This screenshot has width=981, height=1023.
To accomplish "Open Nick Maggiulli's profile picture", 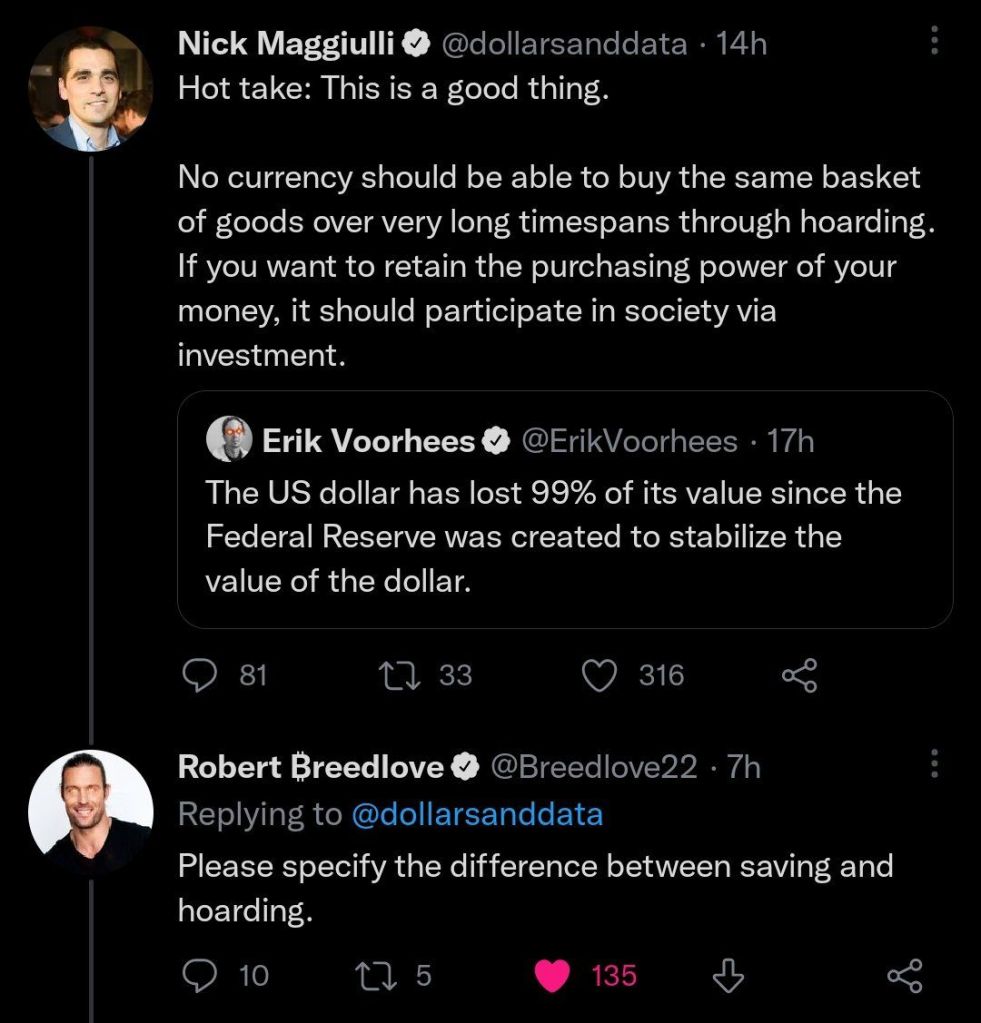I will [90, 89].
